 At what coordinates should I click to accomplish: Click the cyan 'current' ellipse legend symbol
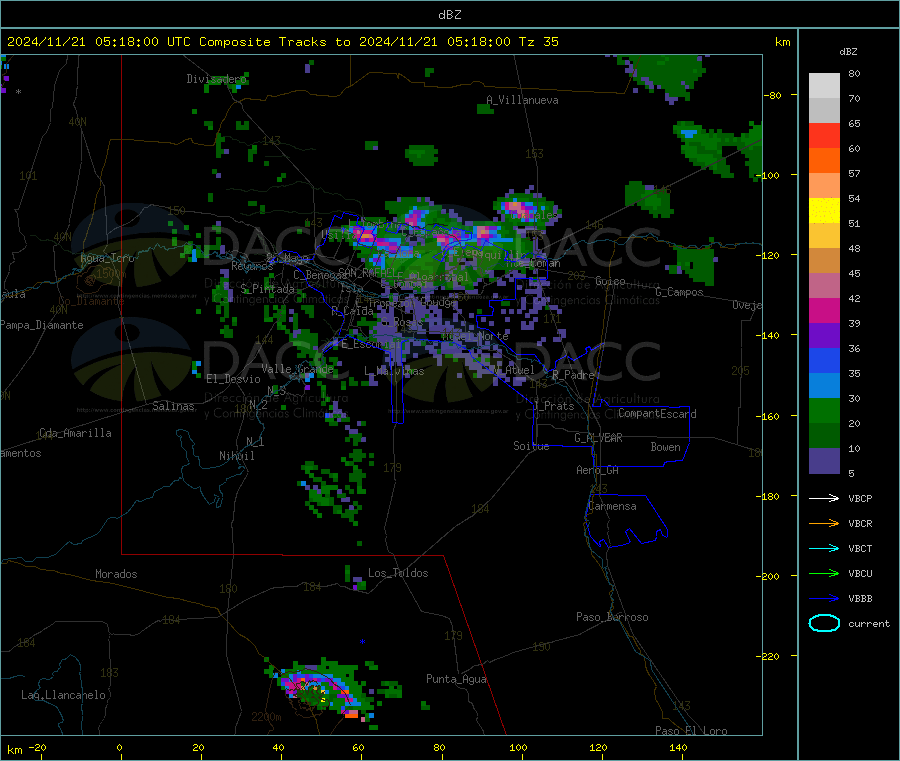pyautogui.click(x=824, y=623)
